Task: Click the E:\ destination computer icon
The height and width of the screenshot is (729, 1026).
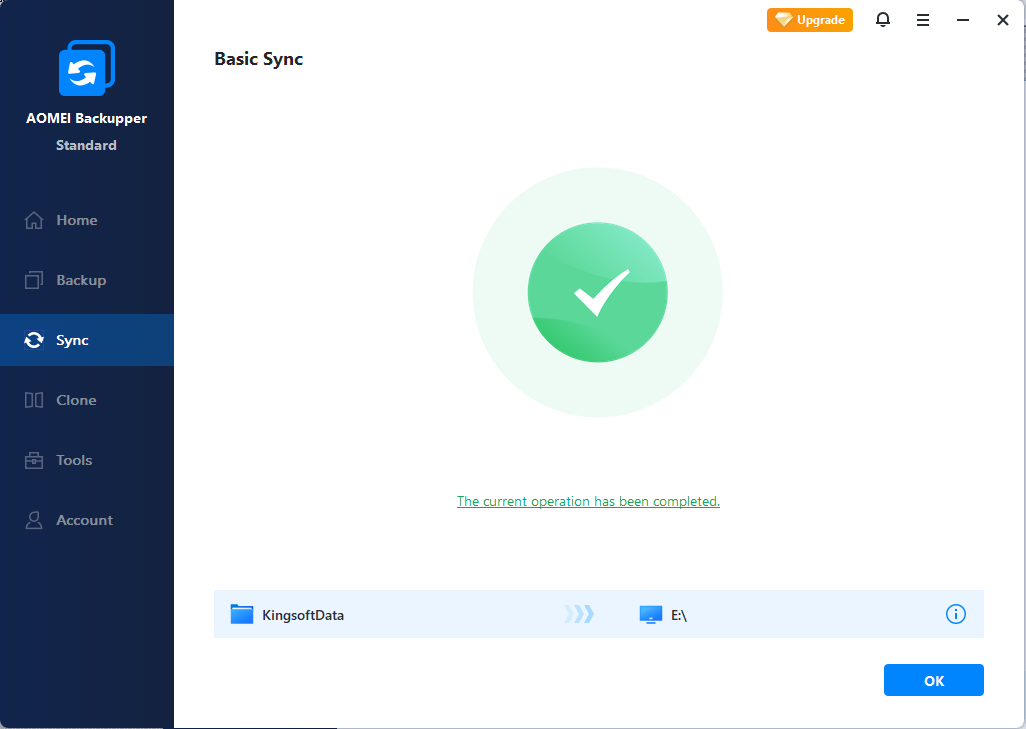Action: click(x=650, y=614)
